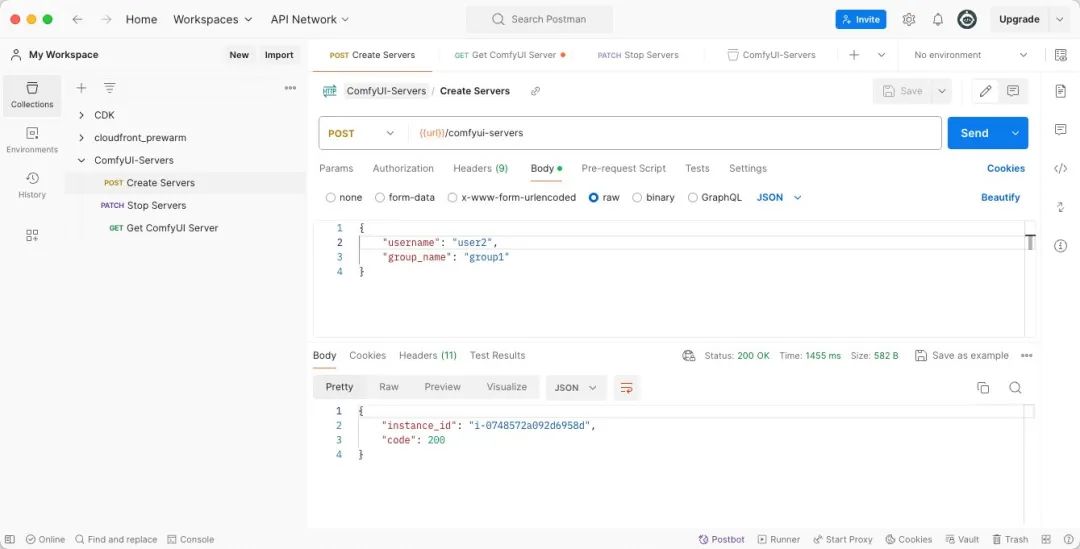1080x549 pixels.
Task: Open new tab with plus icon
Action: coord(854,55)
